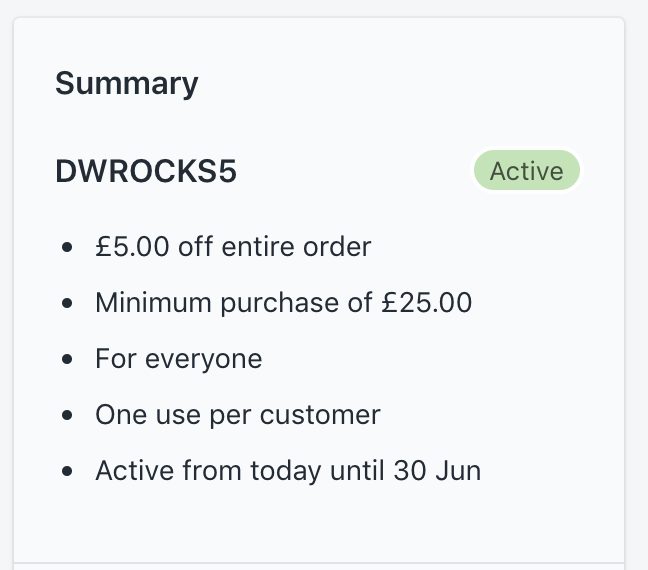
Task: Click the bullet before '£5.00 off entire order'
Action: [x=67, y=247]
